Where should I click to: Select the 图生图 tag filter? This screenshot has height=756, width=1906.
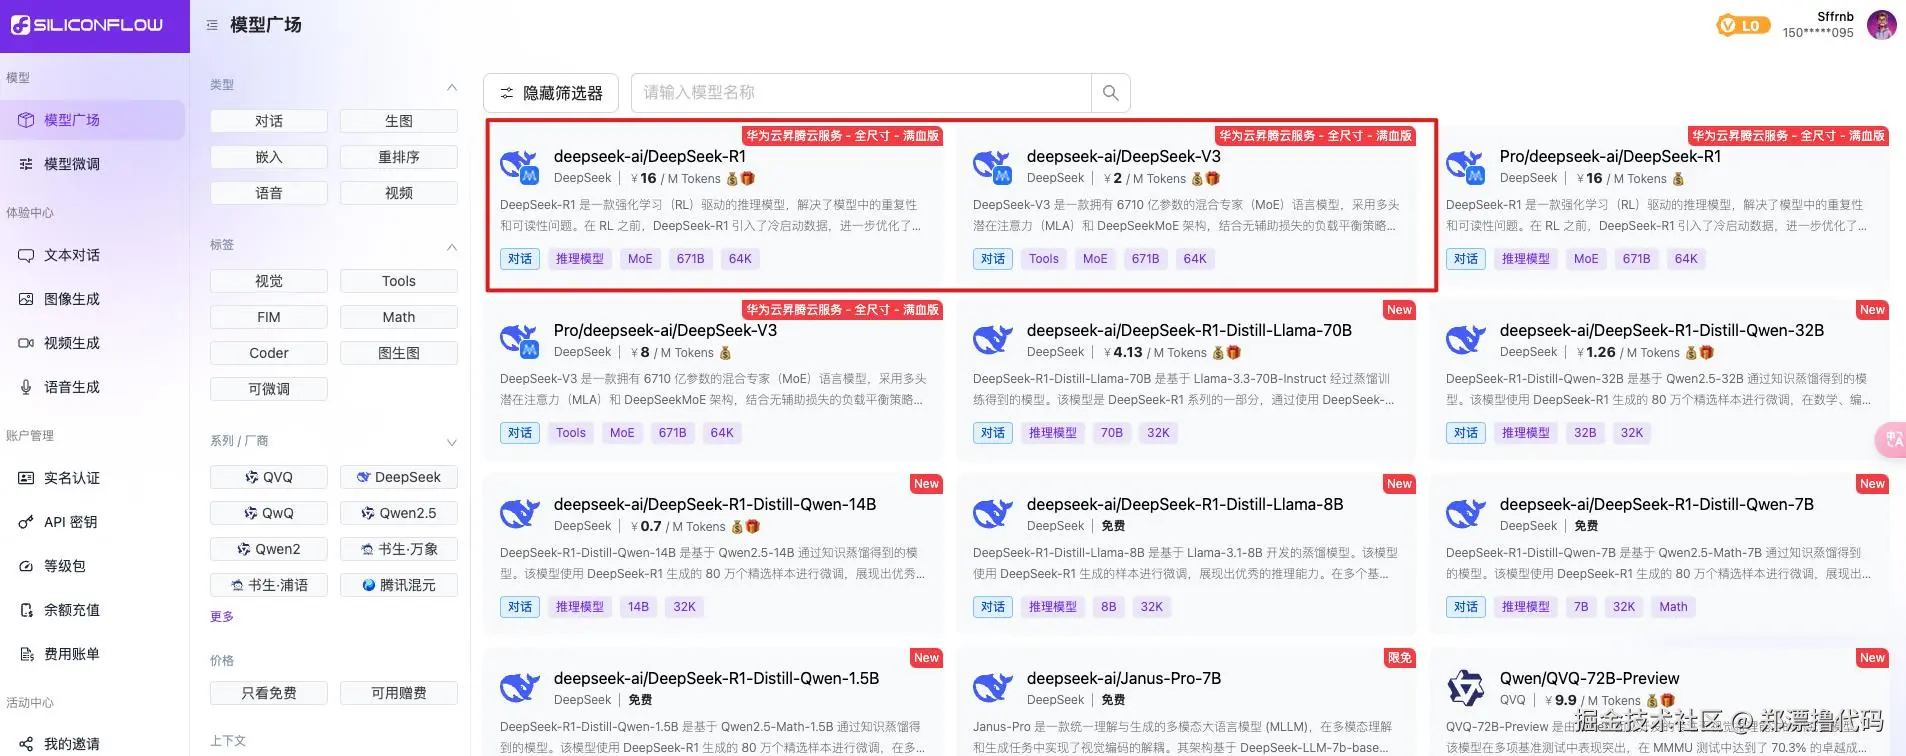[399, 353]
